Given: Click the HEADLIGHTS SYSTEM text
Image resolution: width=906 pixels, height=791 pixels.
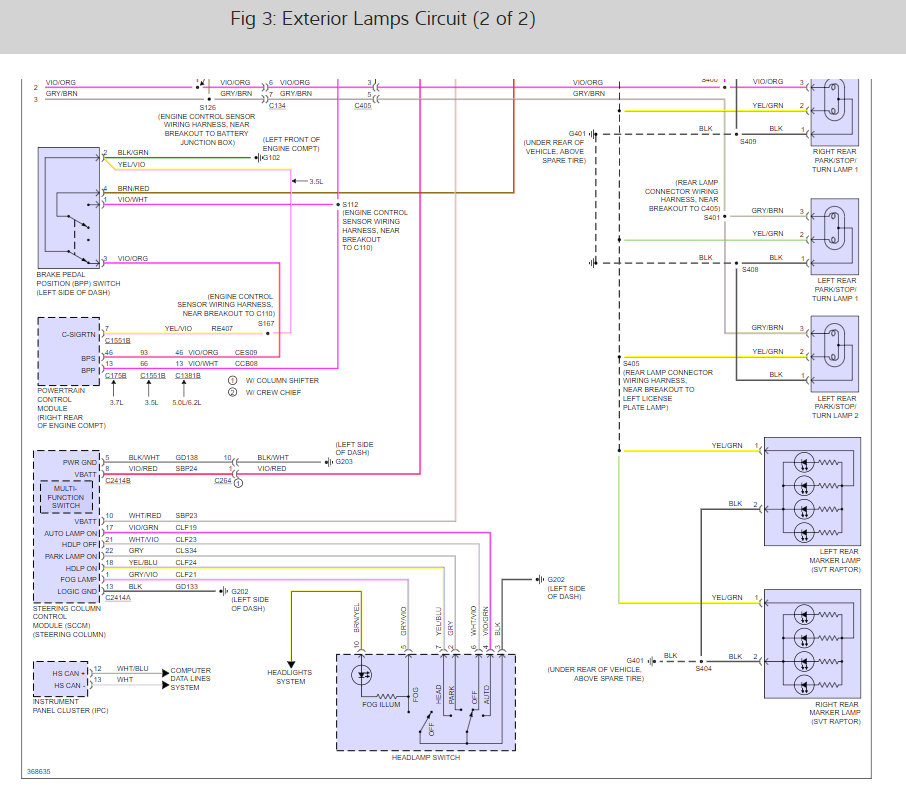Looking at the screenshot, I should click(289, 677).
